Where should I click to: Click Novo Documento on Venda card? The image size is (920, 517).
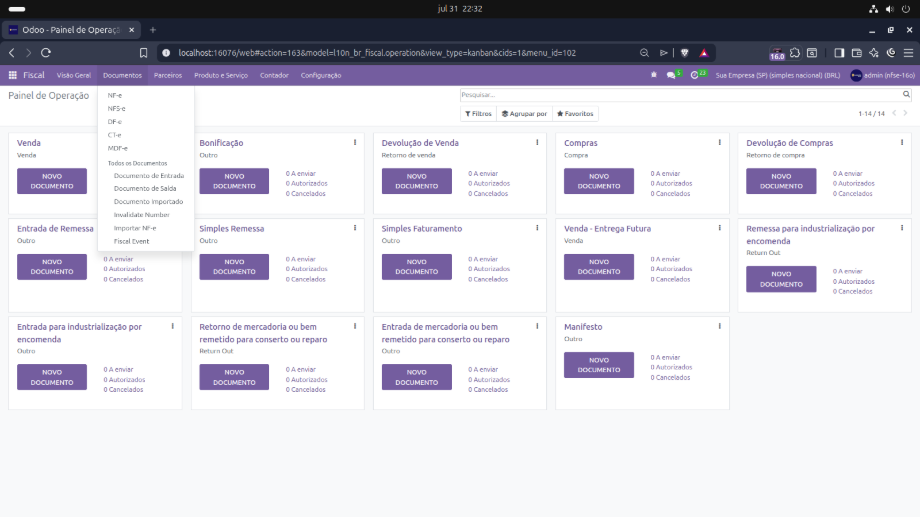52,181
